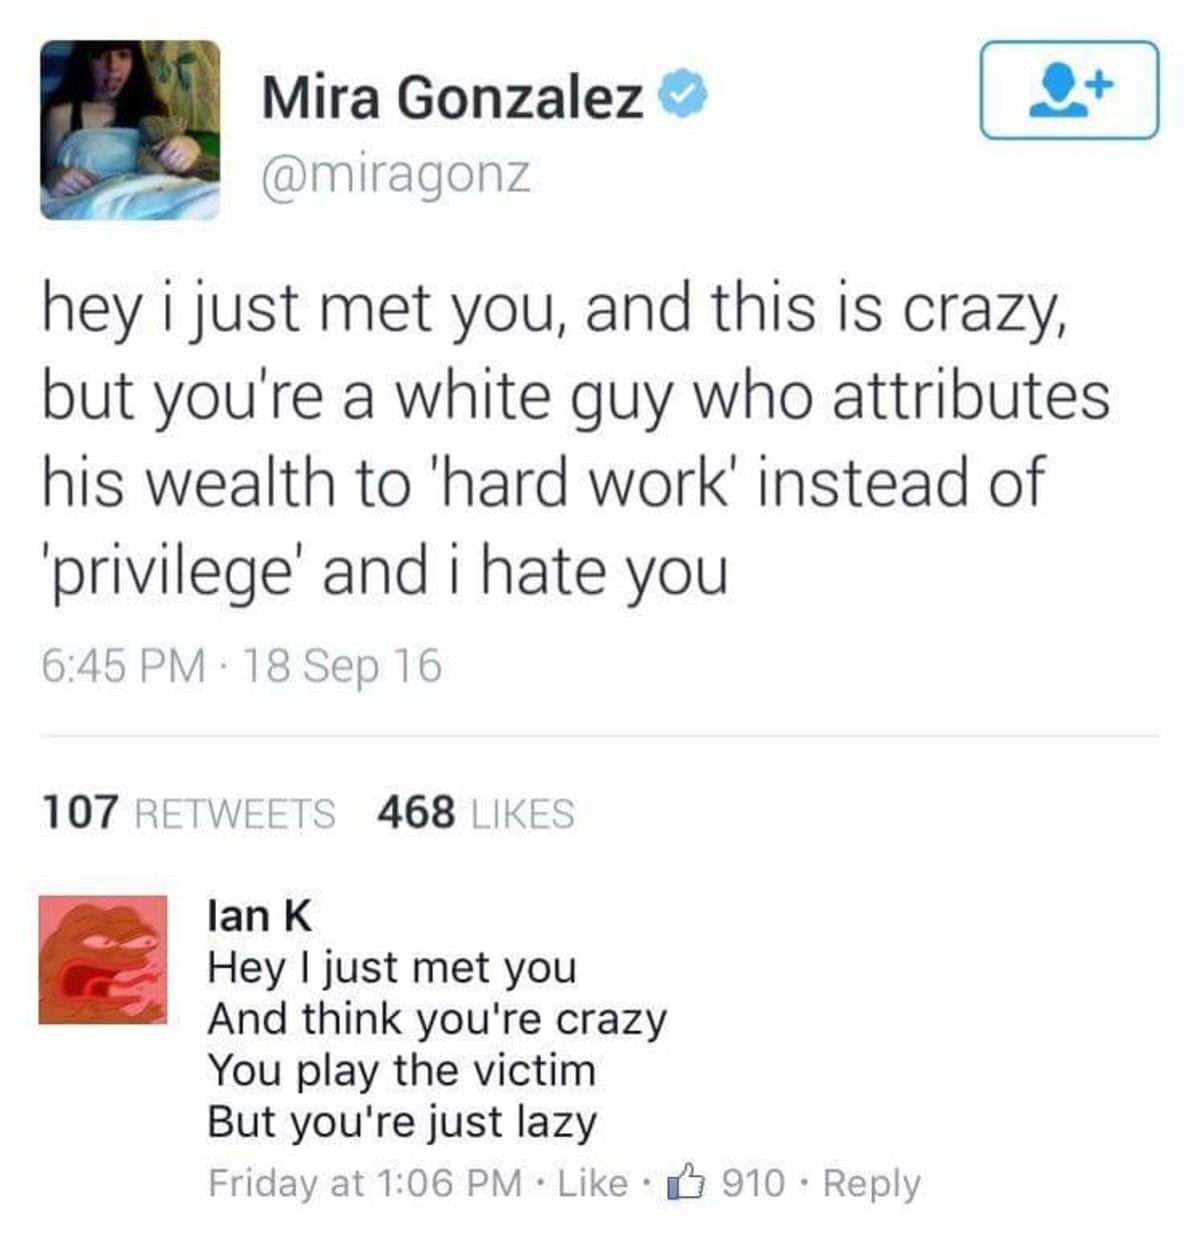Viewport: 1200px width, 1251px height.
Task: Click the comment line 'You play the victim'
Action: tap(401, 1070)
